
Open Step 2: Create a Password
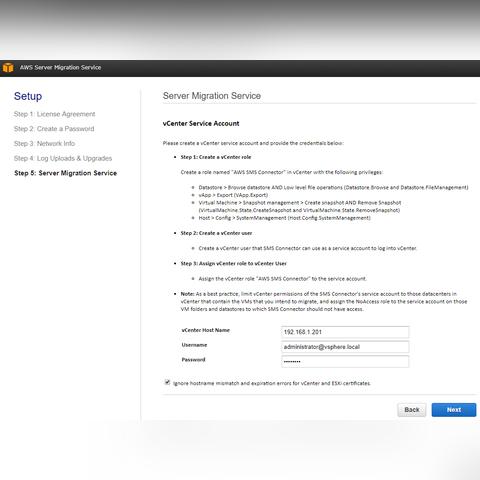54,129
